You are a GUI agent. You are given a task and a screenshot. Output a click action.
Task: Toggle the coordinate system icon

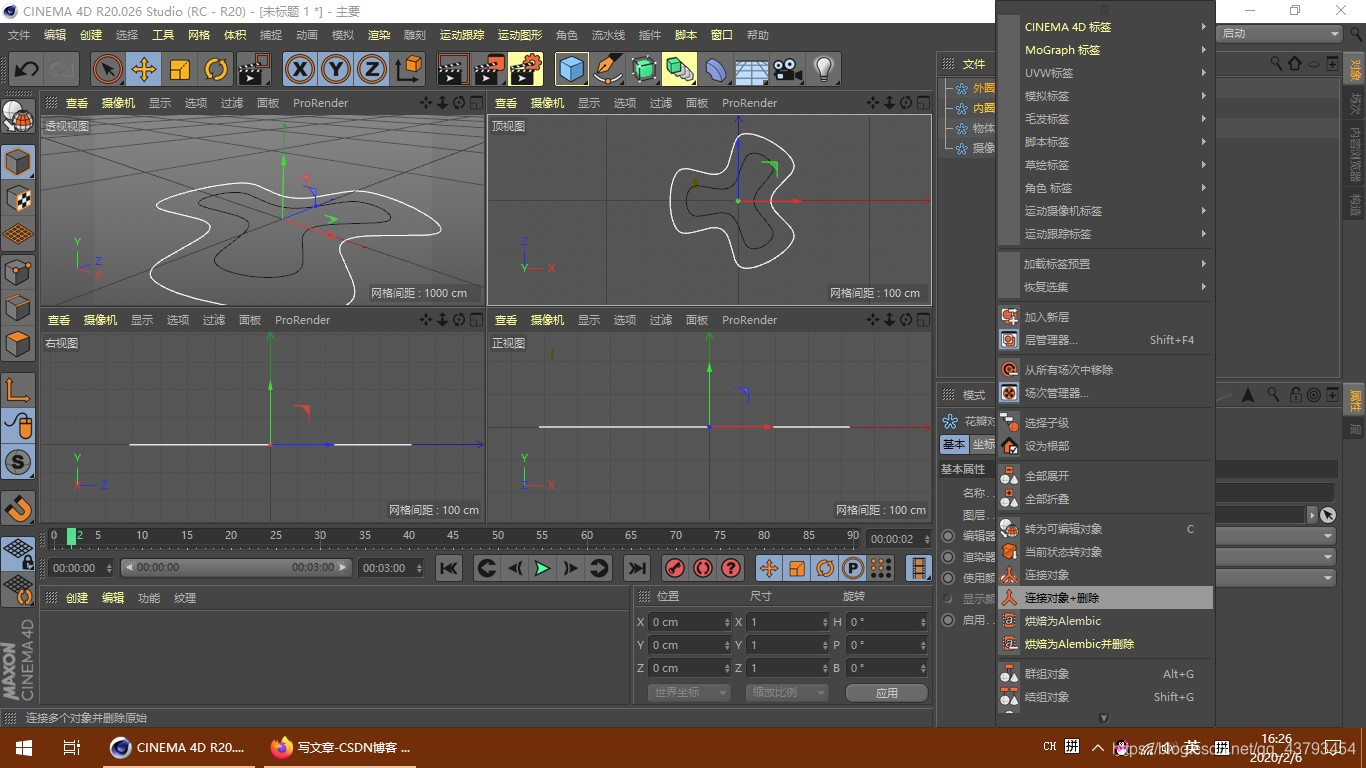[408, 69]
